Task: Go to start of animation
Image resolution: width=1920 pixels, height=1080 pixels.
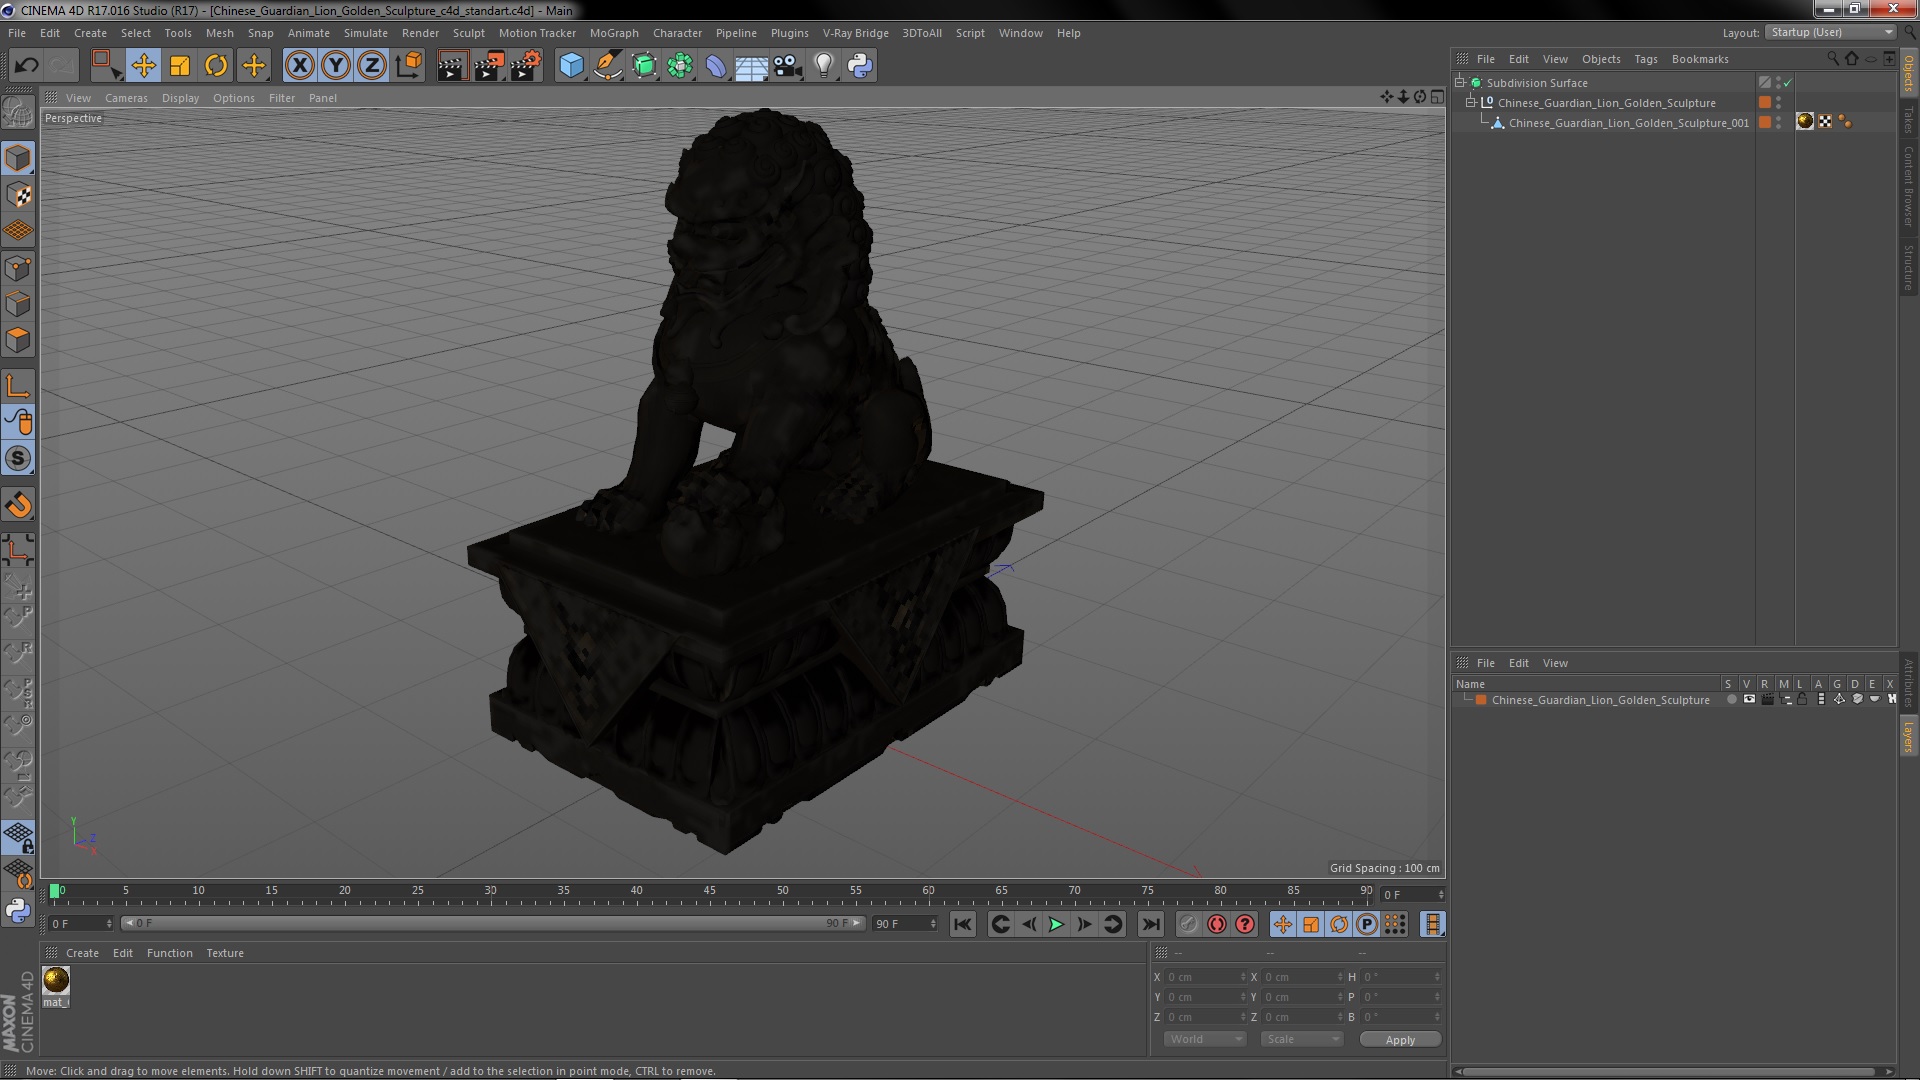Action: [962, 925]
